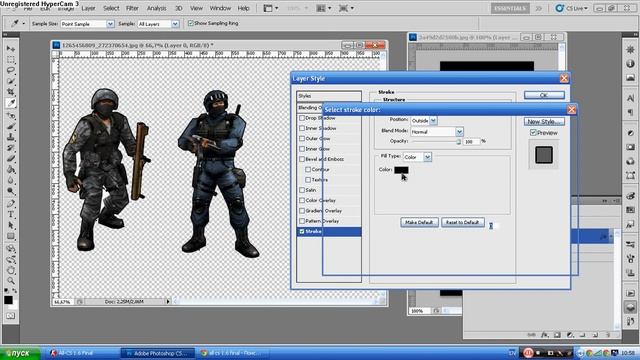Open the Layer menu
Viewport: 640px width, 360px height.
click(x=88, y=8)
